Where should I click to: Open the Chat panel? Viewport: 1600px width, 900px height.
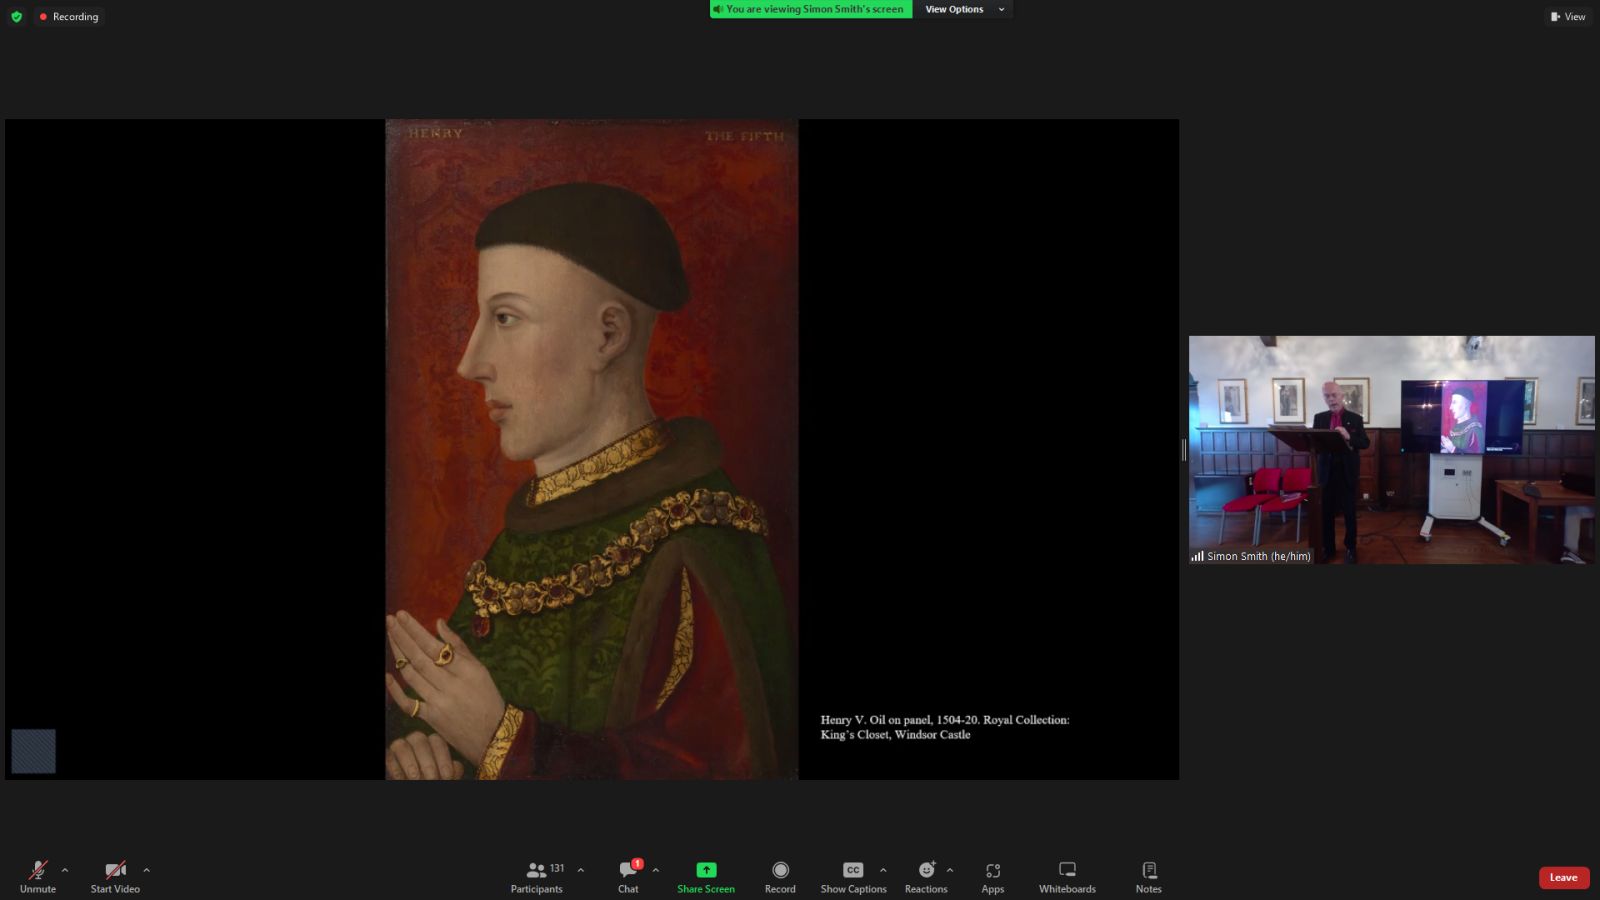tap(628, 876)
